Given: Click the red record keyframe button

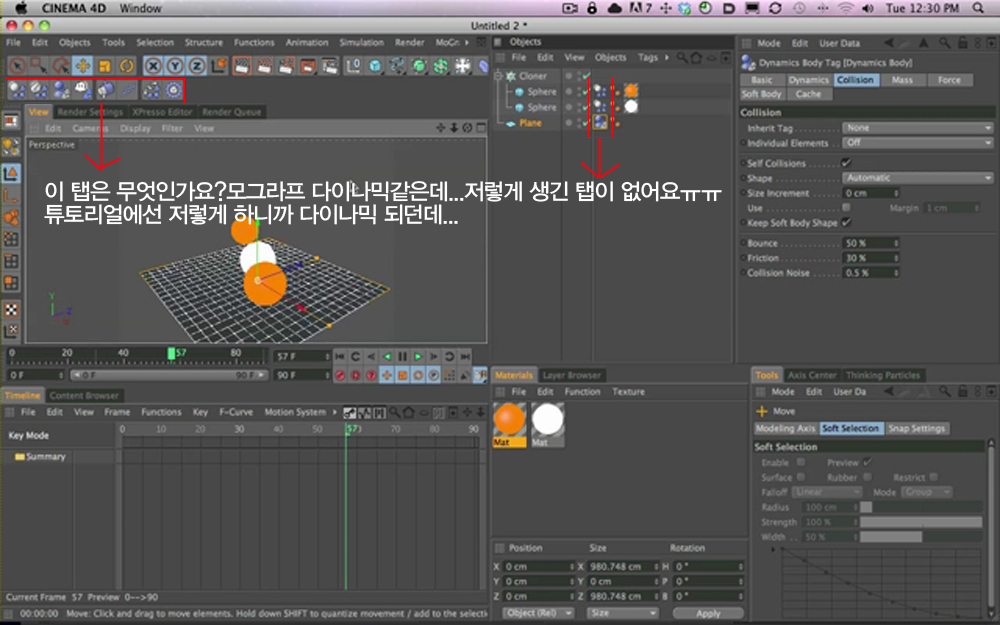Looking at the screenshot, I should tap(340, 376).
